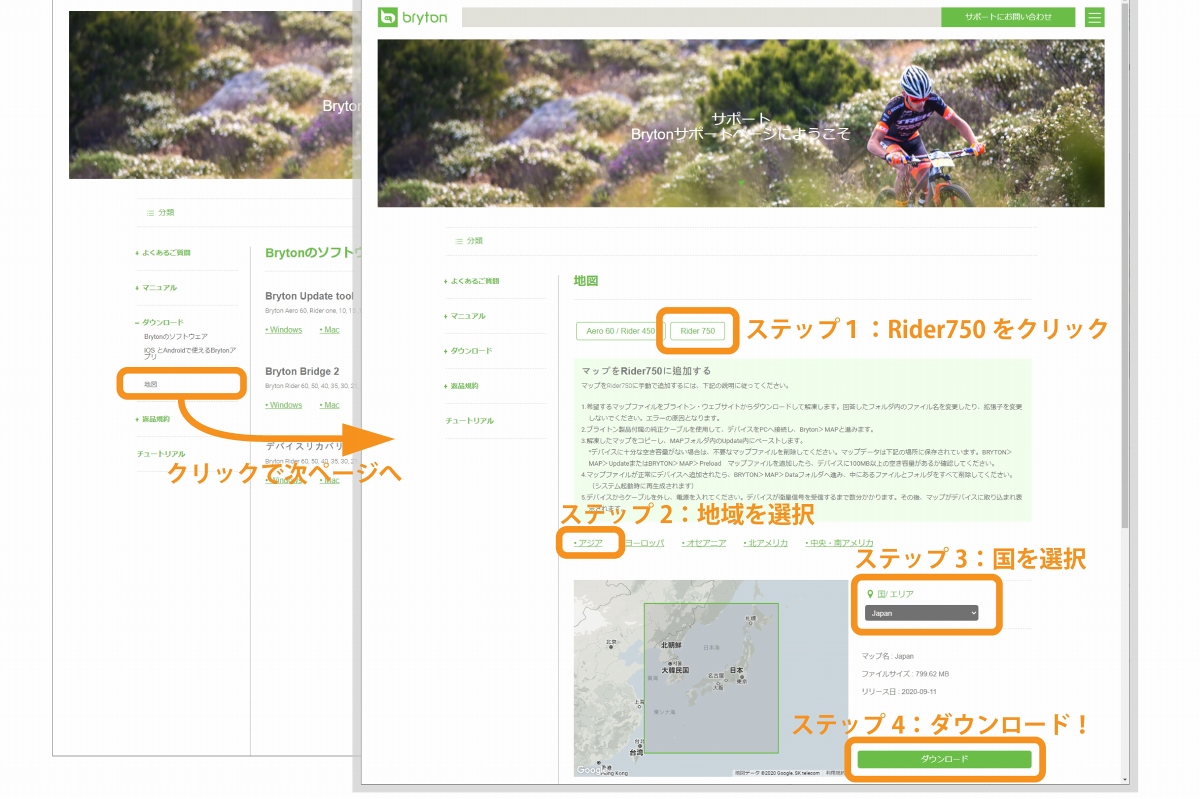This screenshot has height=799, width=1200.
Task: Click the Bryton logo in the front page header
Action: [413, 17]
